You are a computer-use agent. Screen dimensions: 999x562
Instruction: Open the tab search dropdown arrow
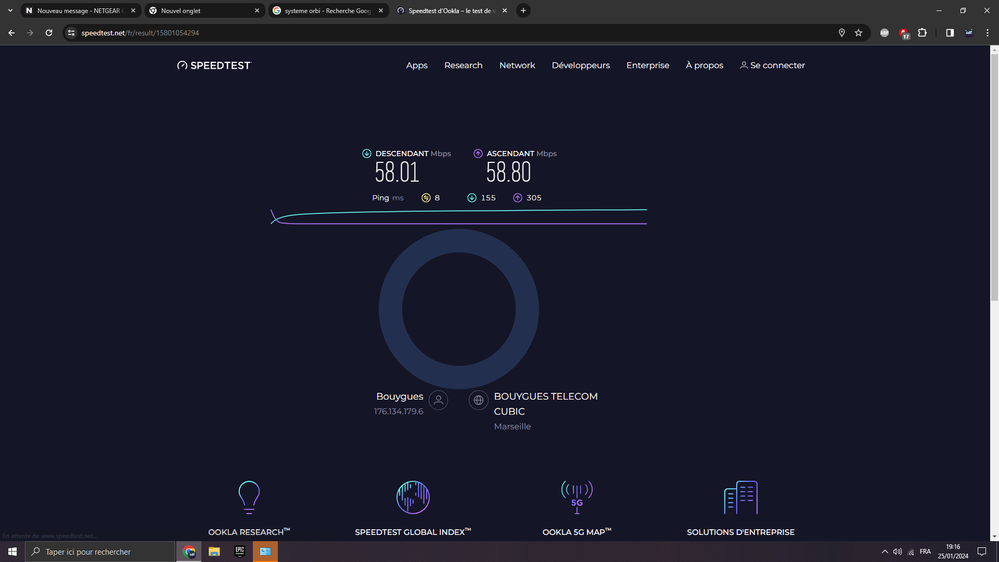(10, 10)
